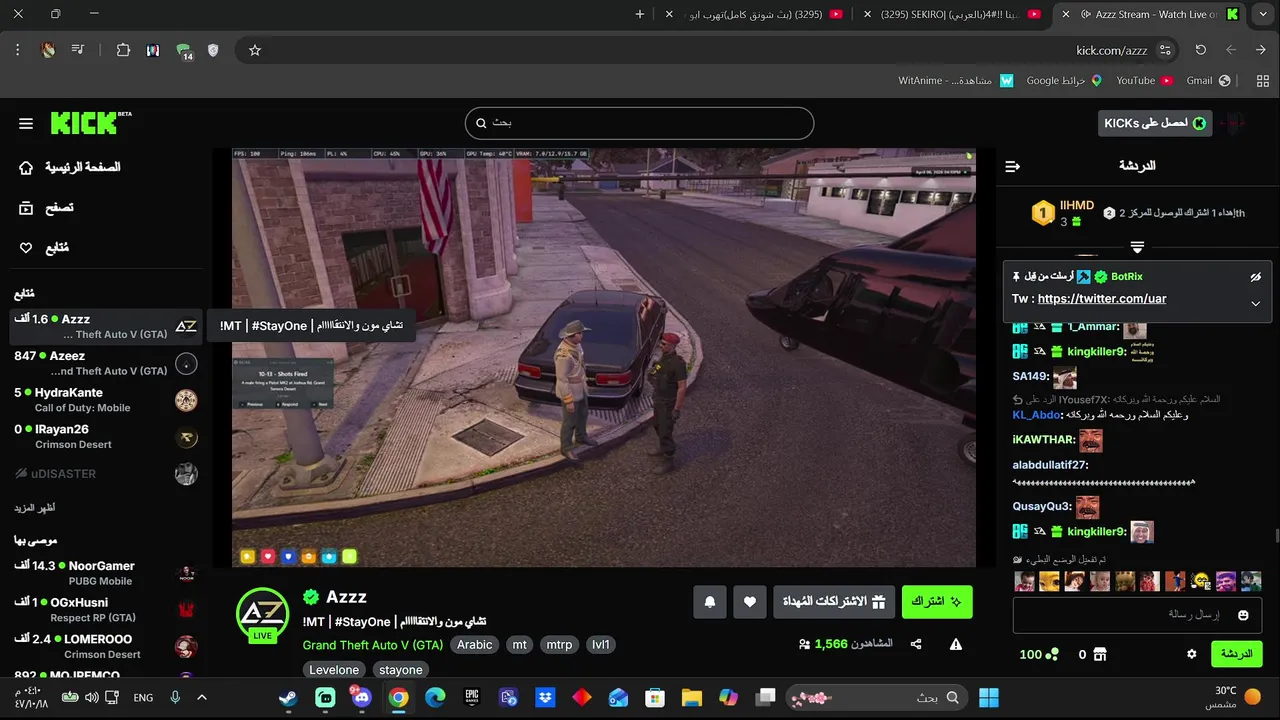This screenshot has width=1280, height=720.
Task: Click the mtrp tag
Action: (x=559, y=645)
